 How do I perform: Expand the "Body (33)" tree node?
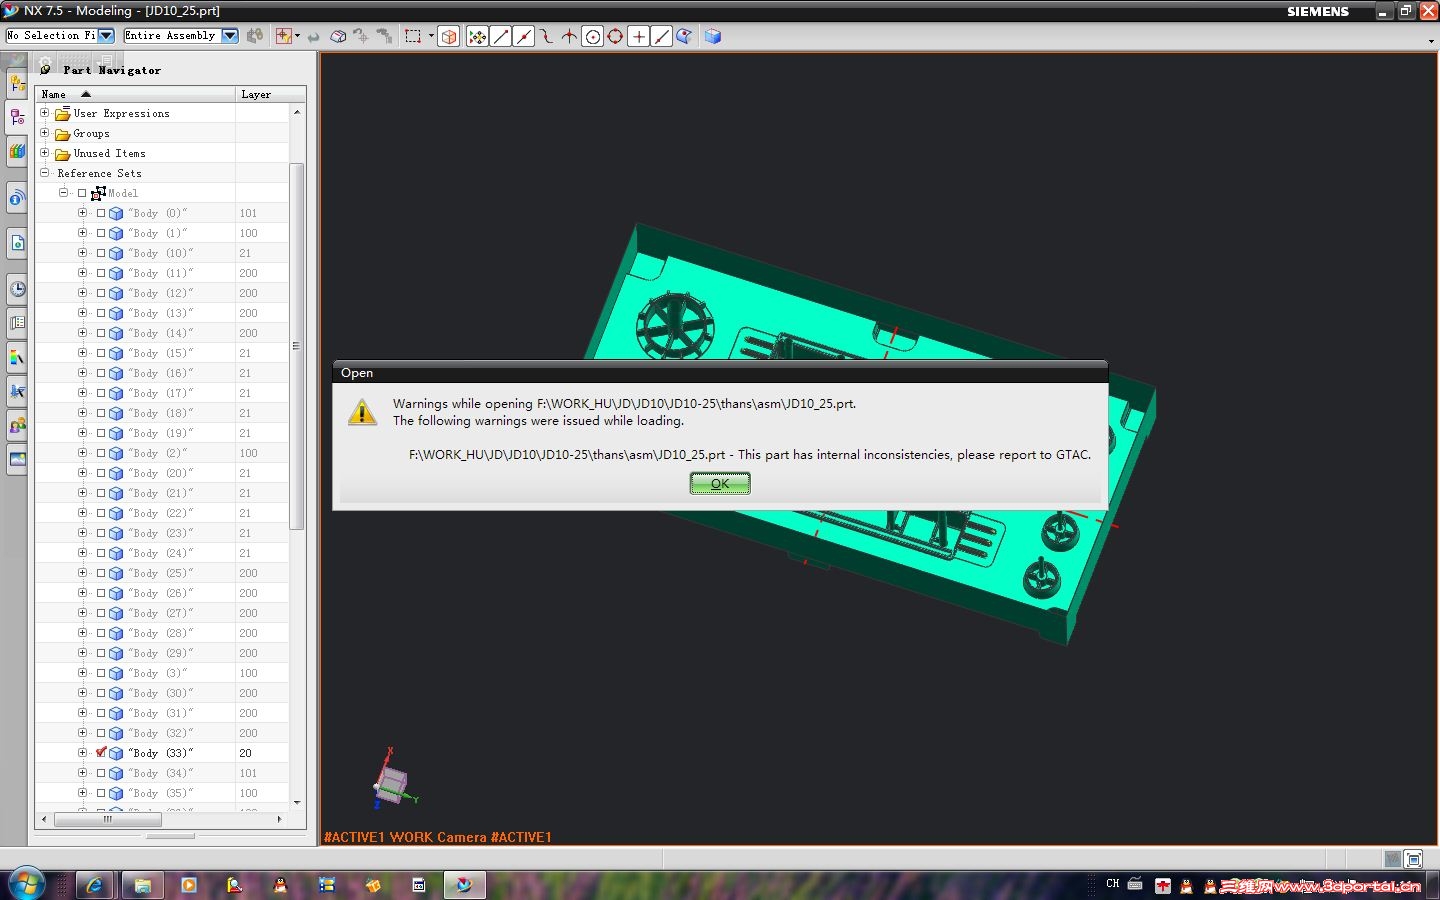tap(82, 753)
